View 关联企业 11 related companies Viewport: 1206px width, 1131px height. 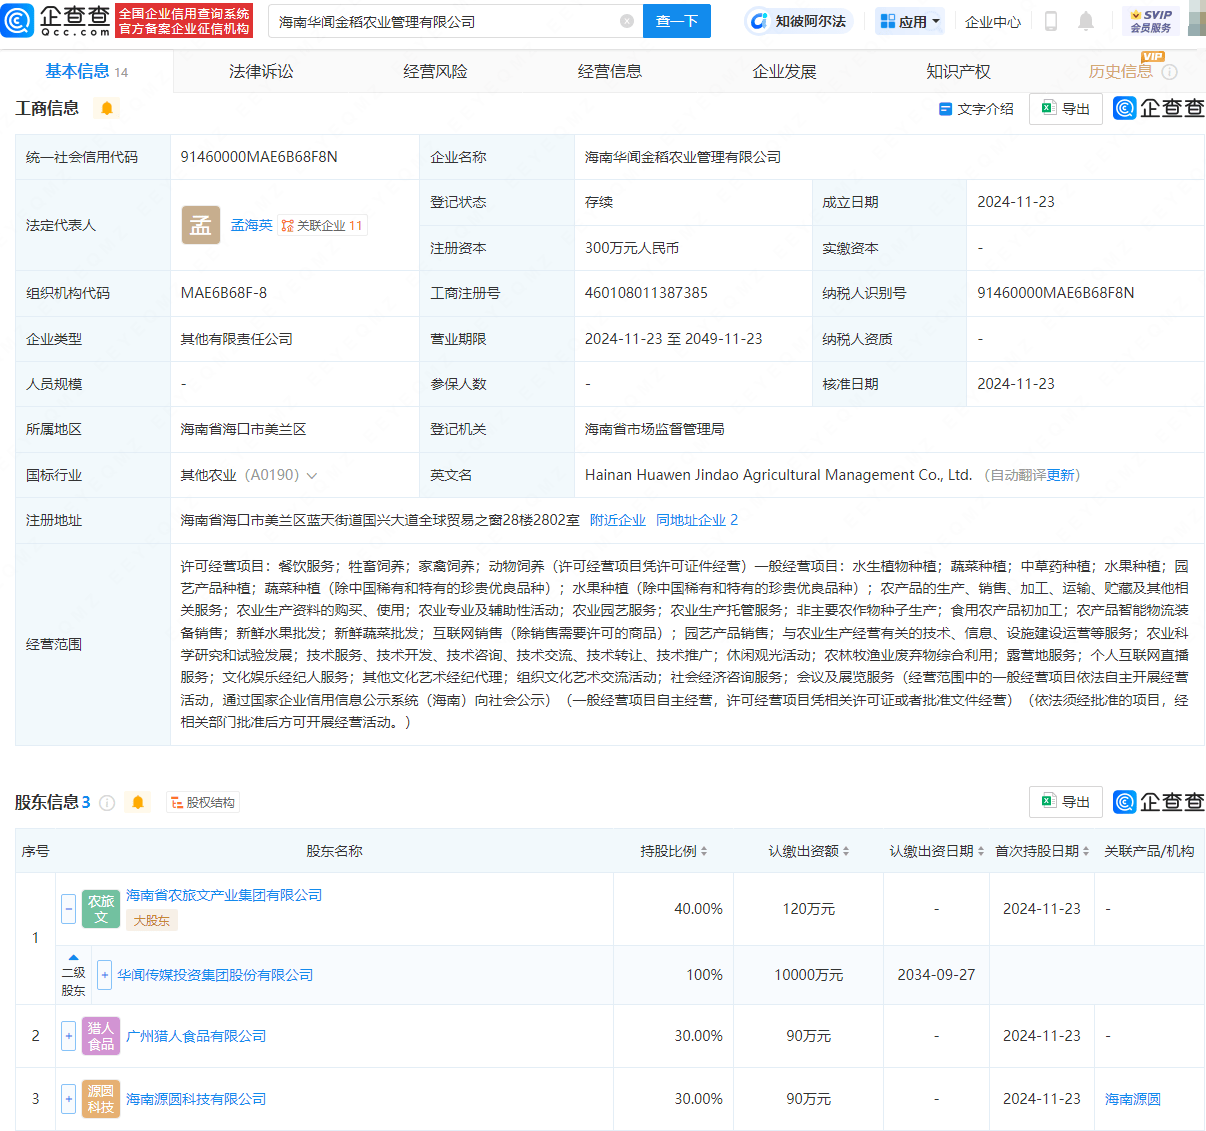click(x=322, y=226)
